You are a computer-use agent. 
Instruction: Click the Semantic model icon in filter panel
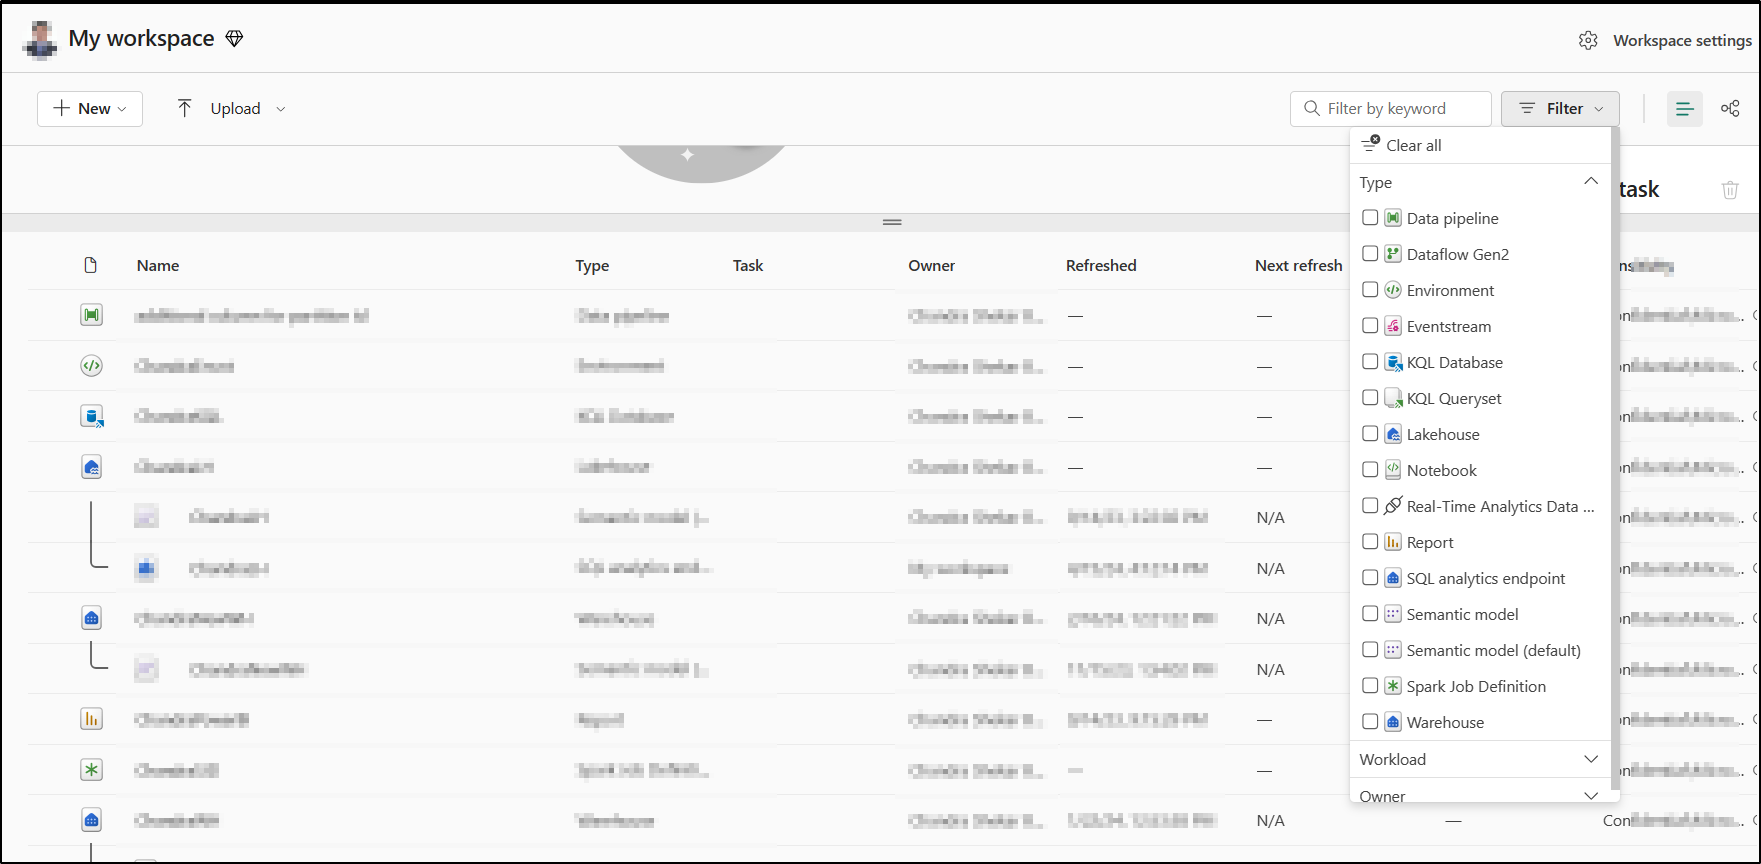[x=1393, y=614]
